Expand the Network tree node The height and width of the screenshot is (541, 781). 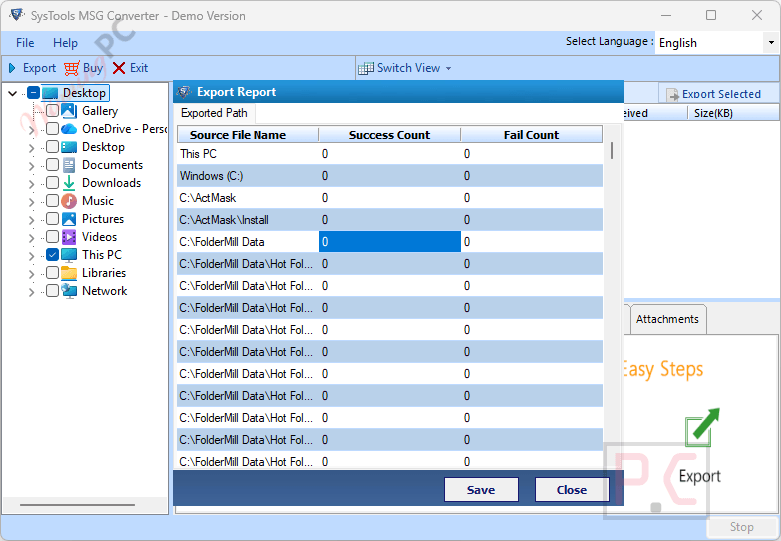tap(32, 292)
